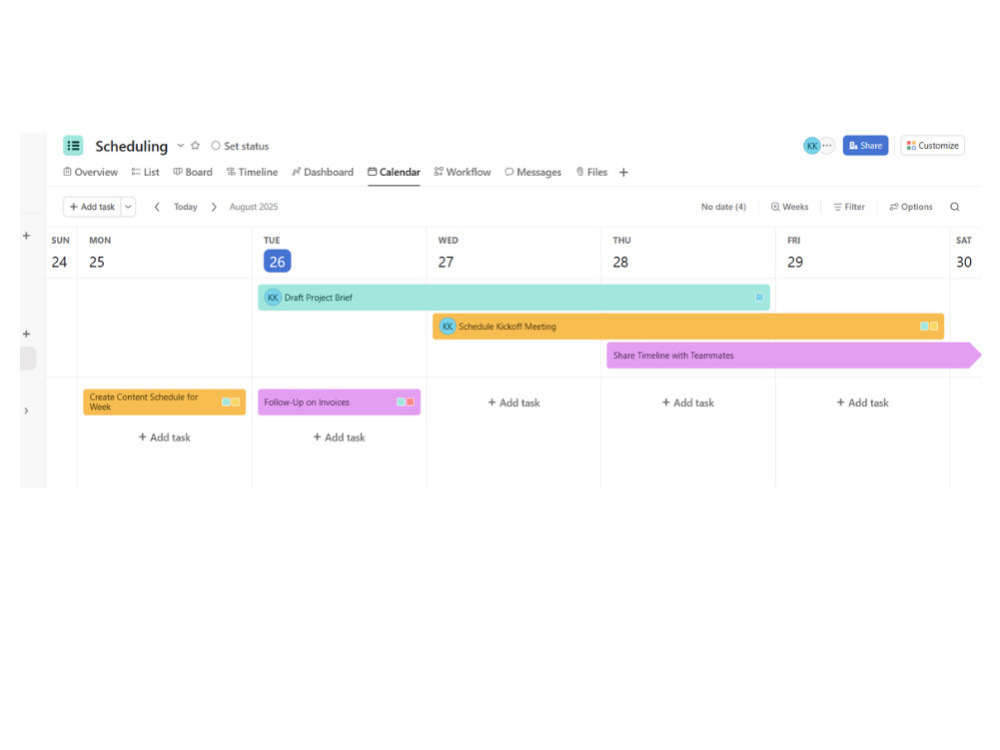
Task: Click color tags on Follow-Up on Invoices
Action: [405, 402]
